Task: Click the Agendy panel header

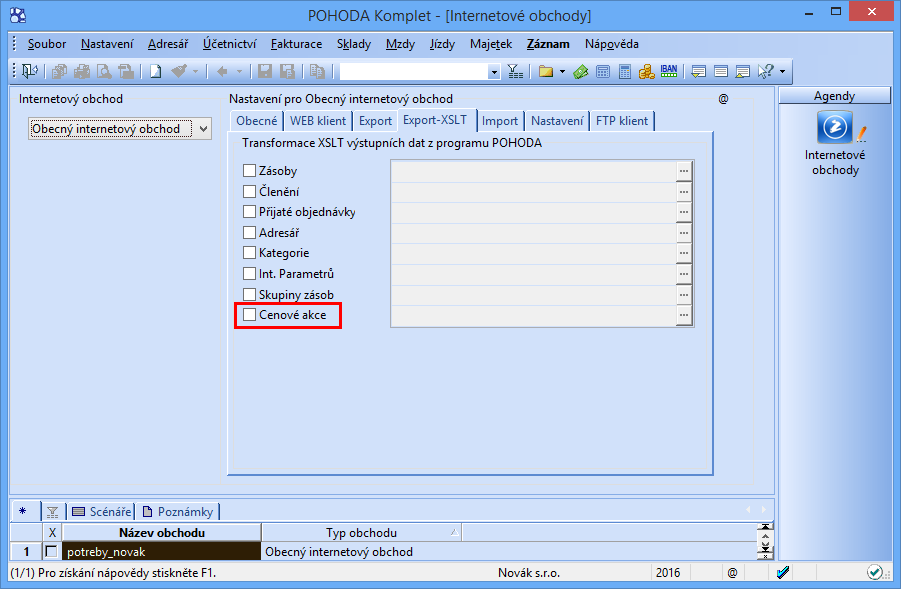Action: click(x=834, y=96)
